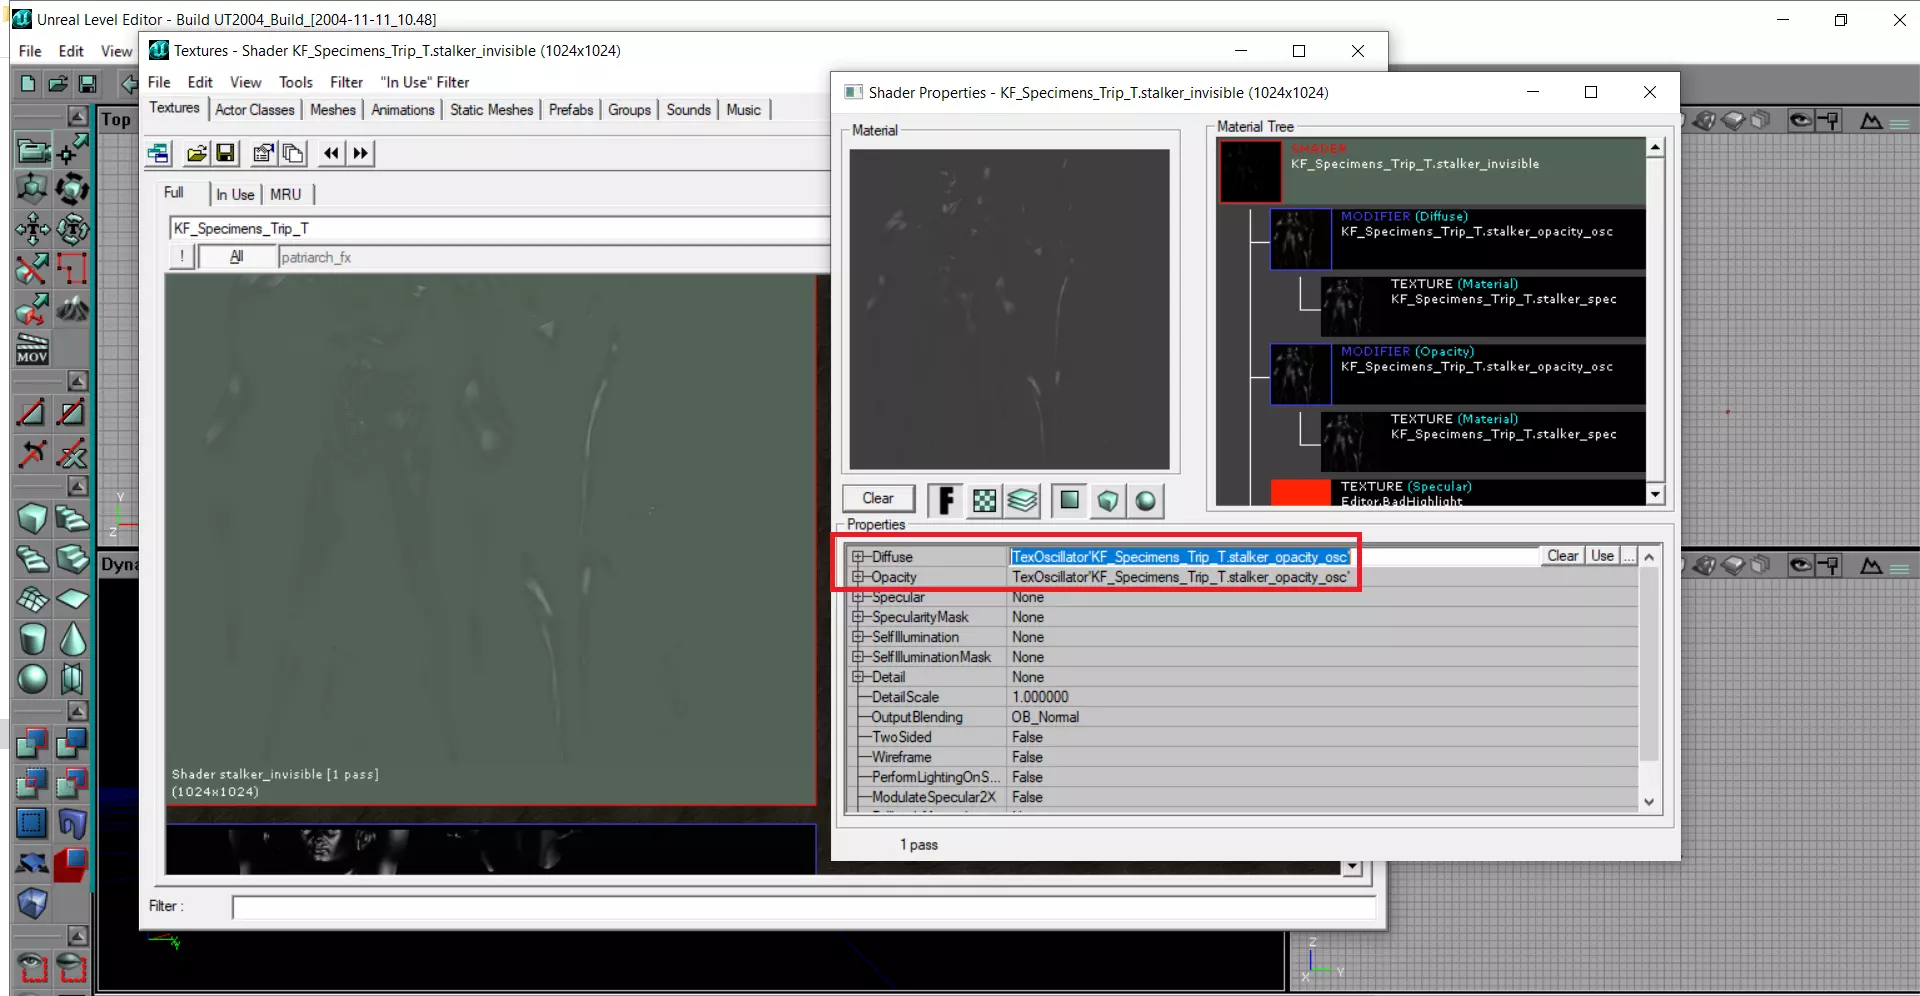Click the Wireframe False value

tap(1027, 757)
